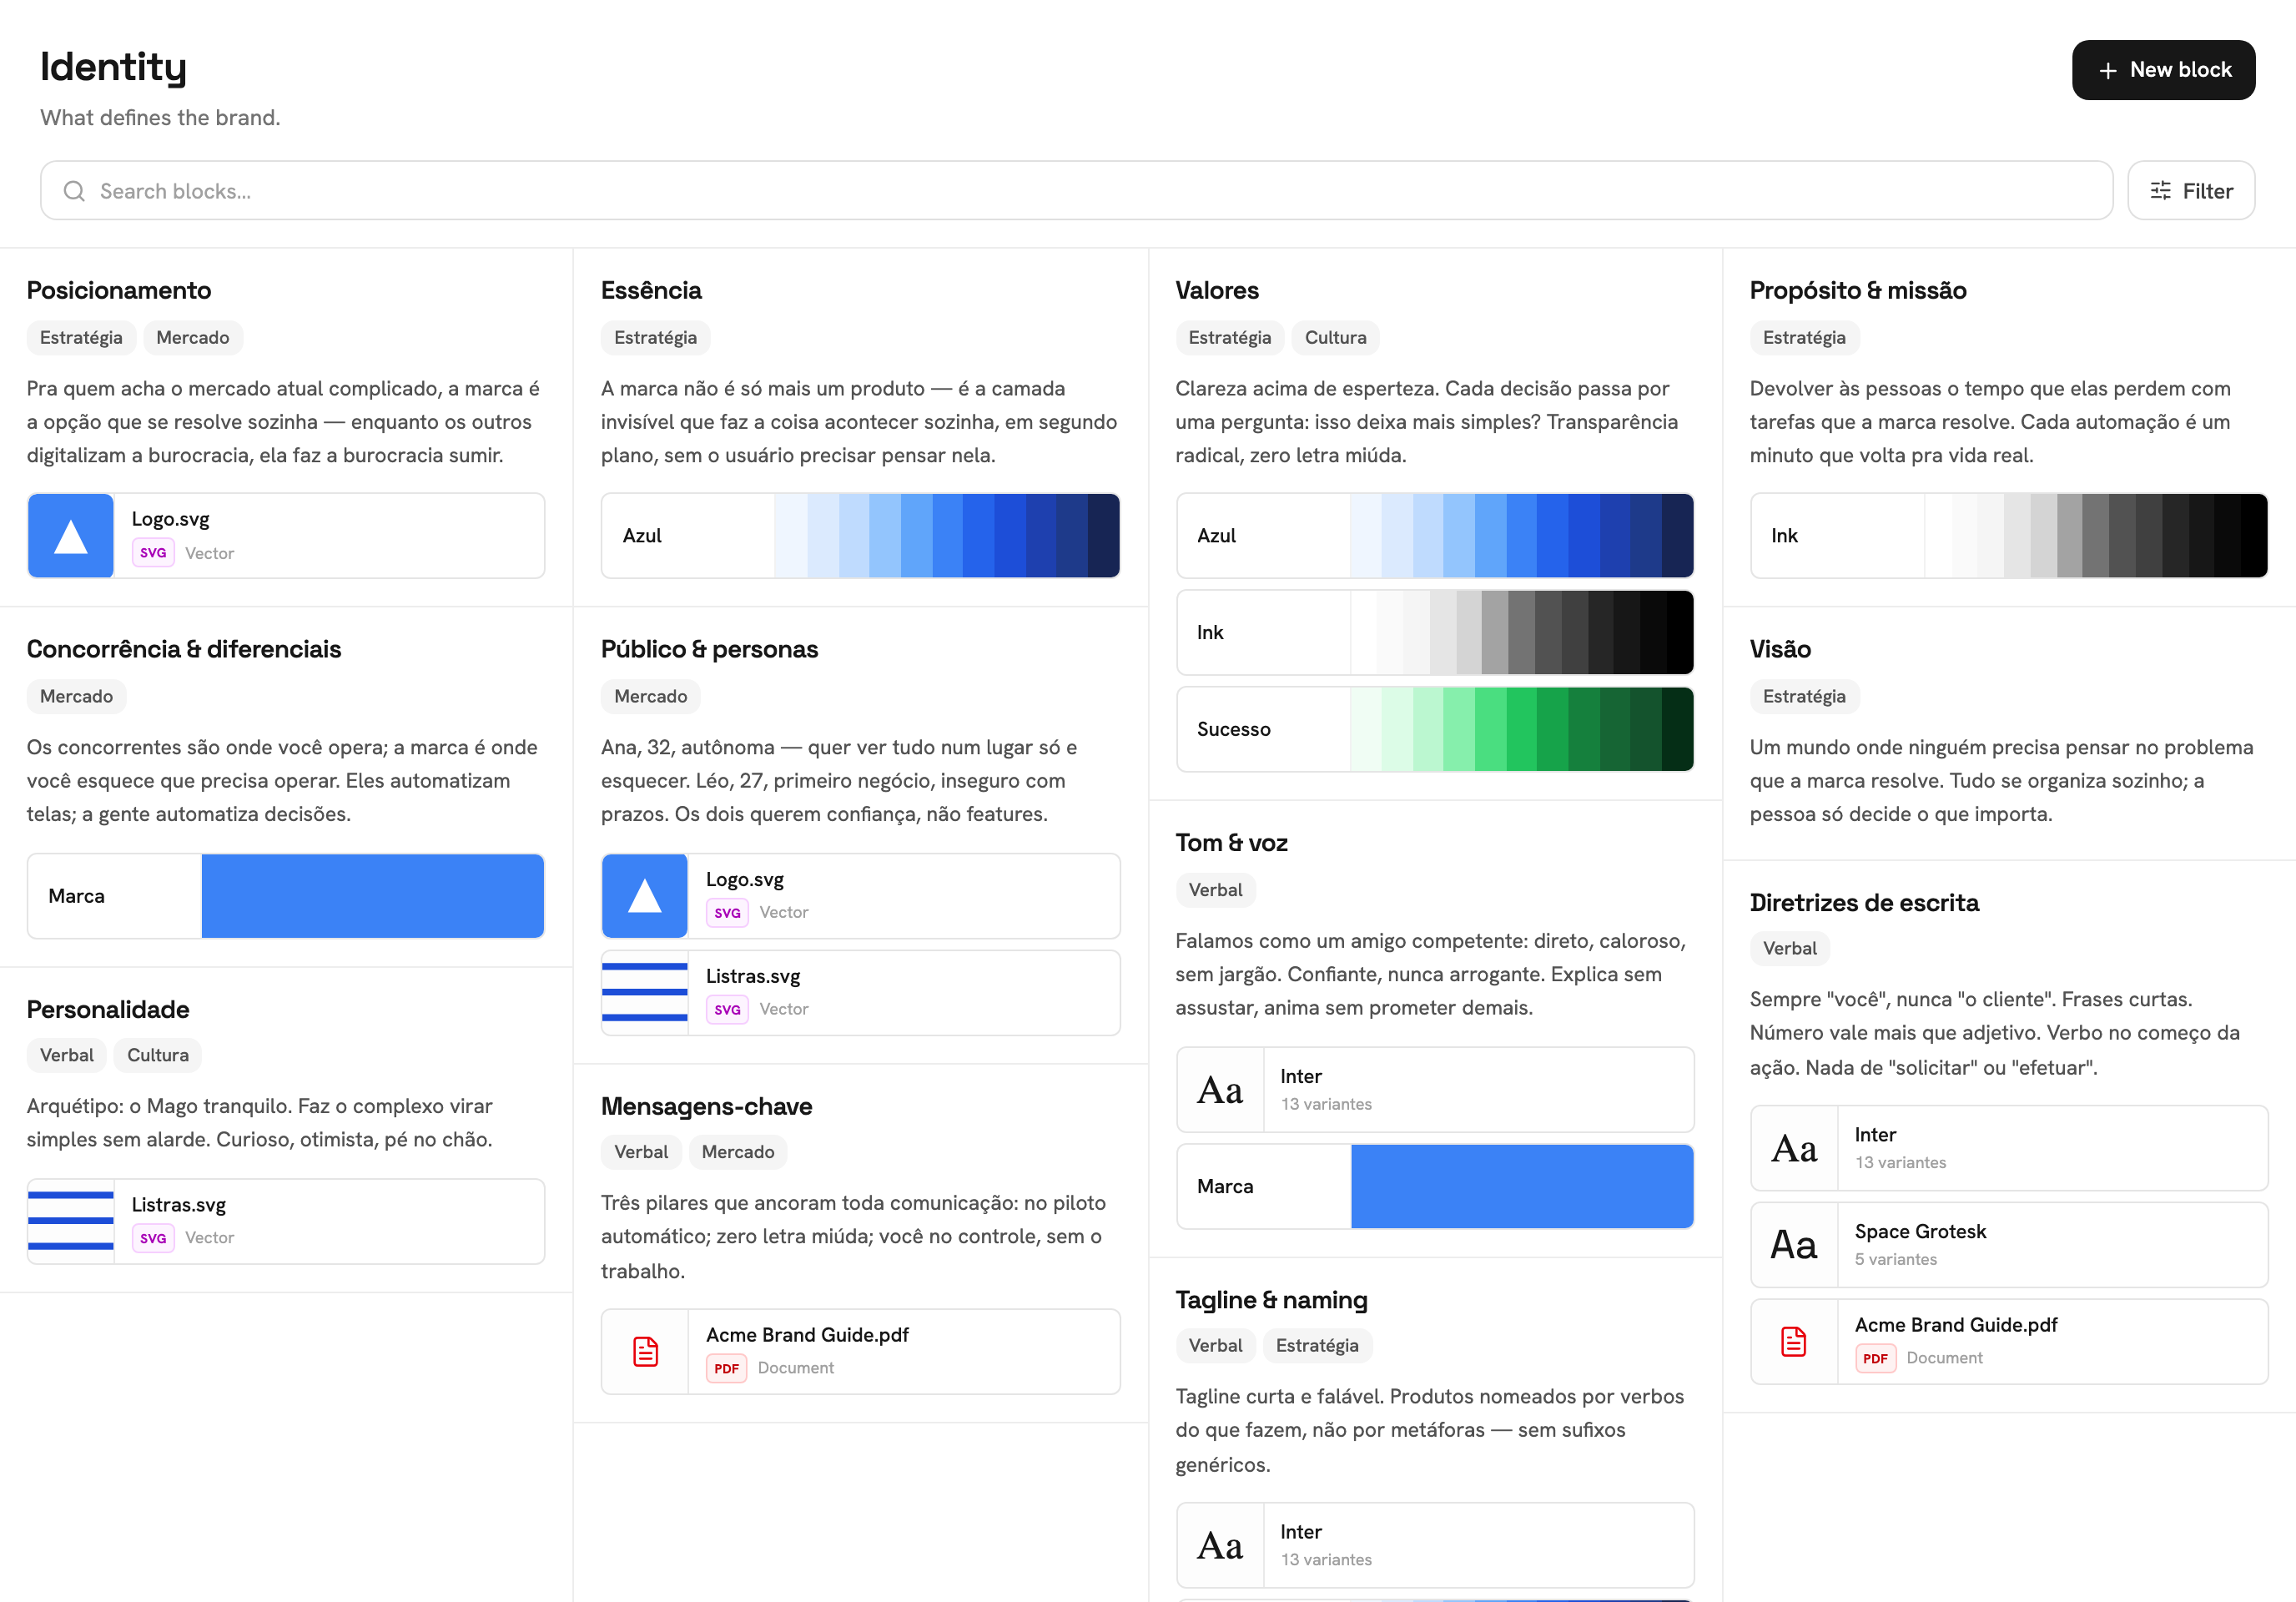Select the Cultura tag in Valores

pos(1335,338)
